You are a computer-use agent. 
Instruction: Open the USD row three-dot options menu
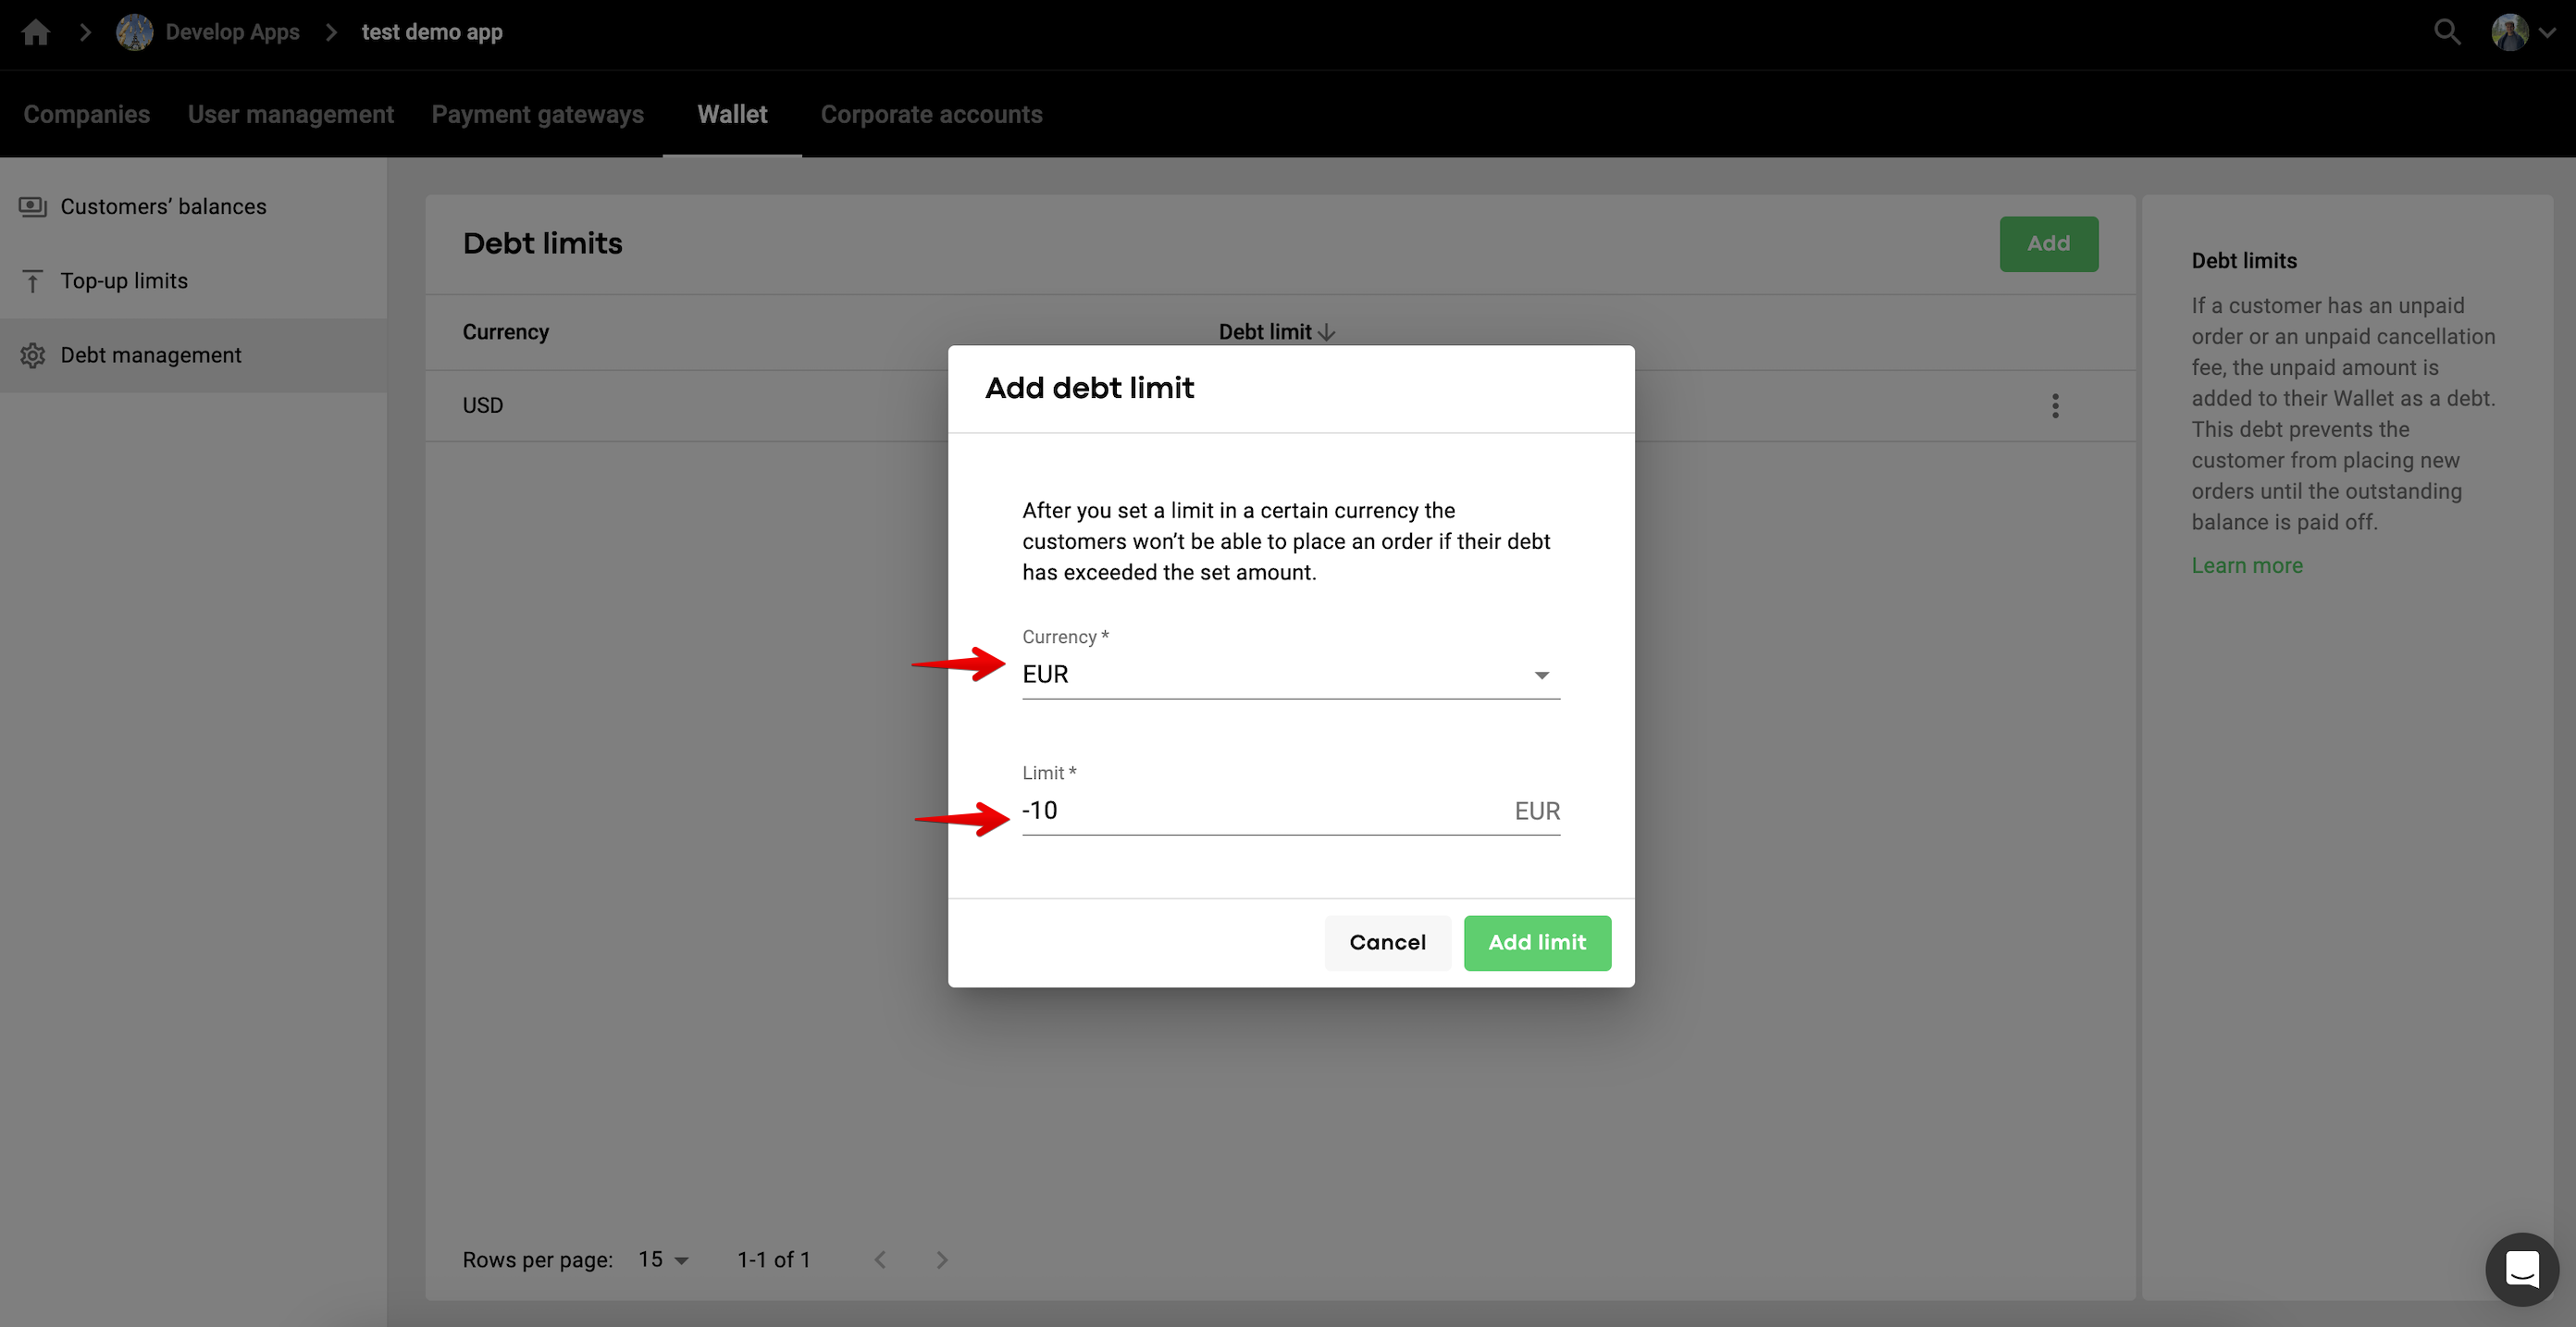[2055, 405]
